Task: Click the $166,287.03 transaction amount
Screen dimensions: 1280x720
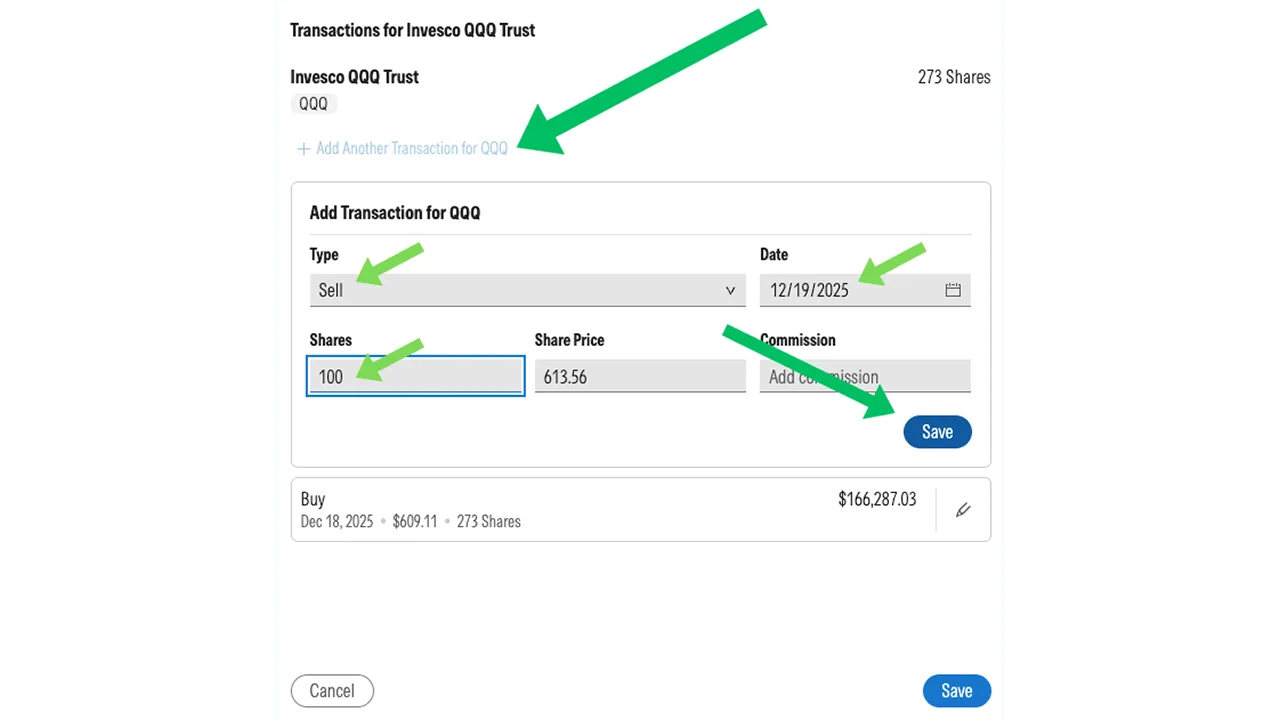Action: tap(877, 499)
